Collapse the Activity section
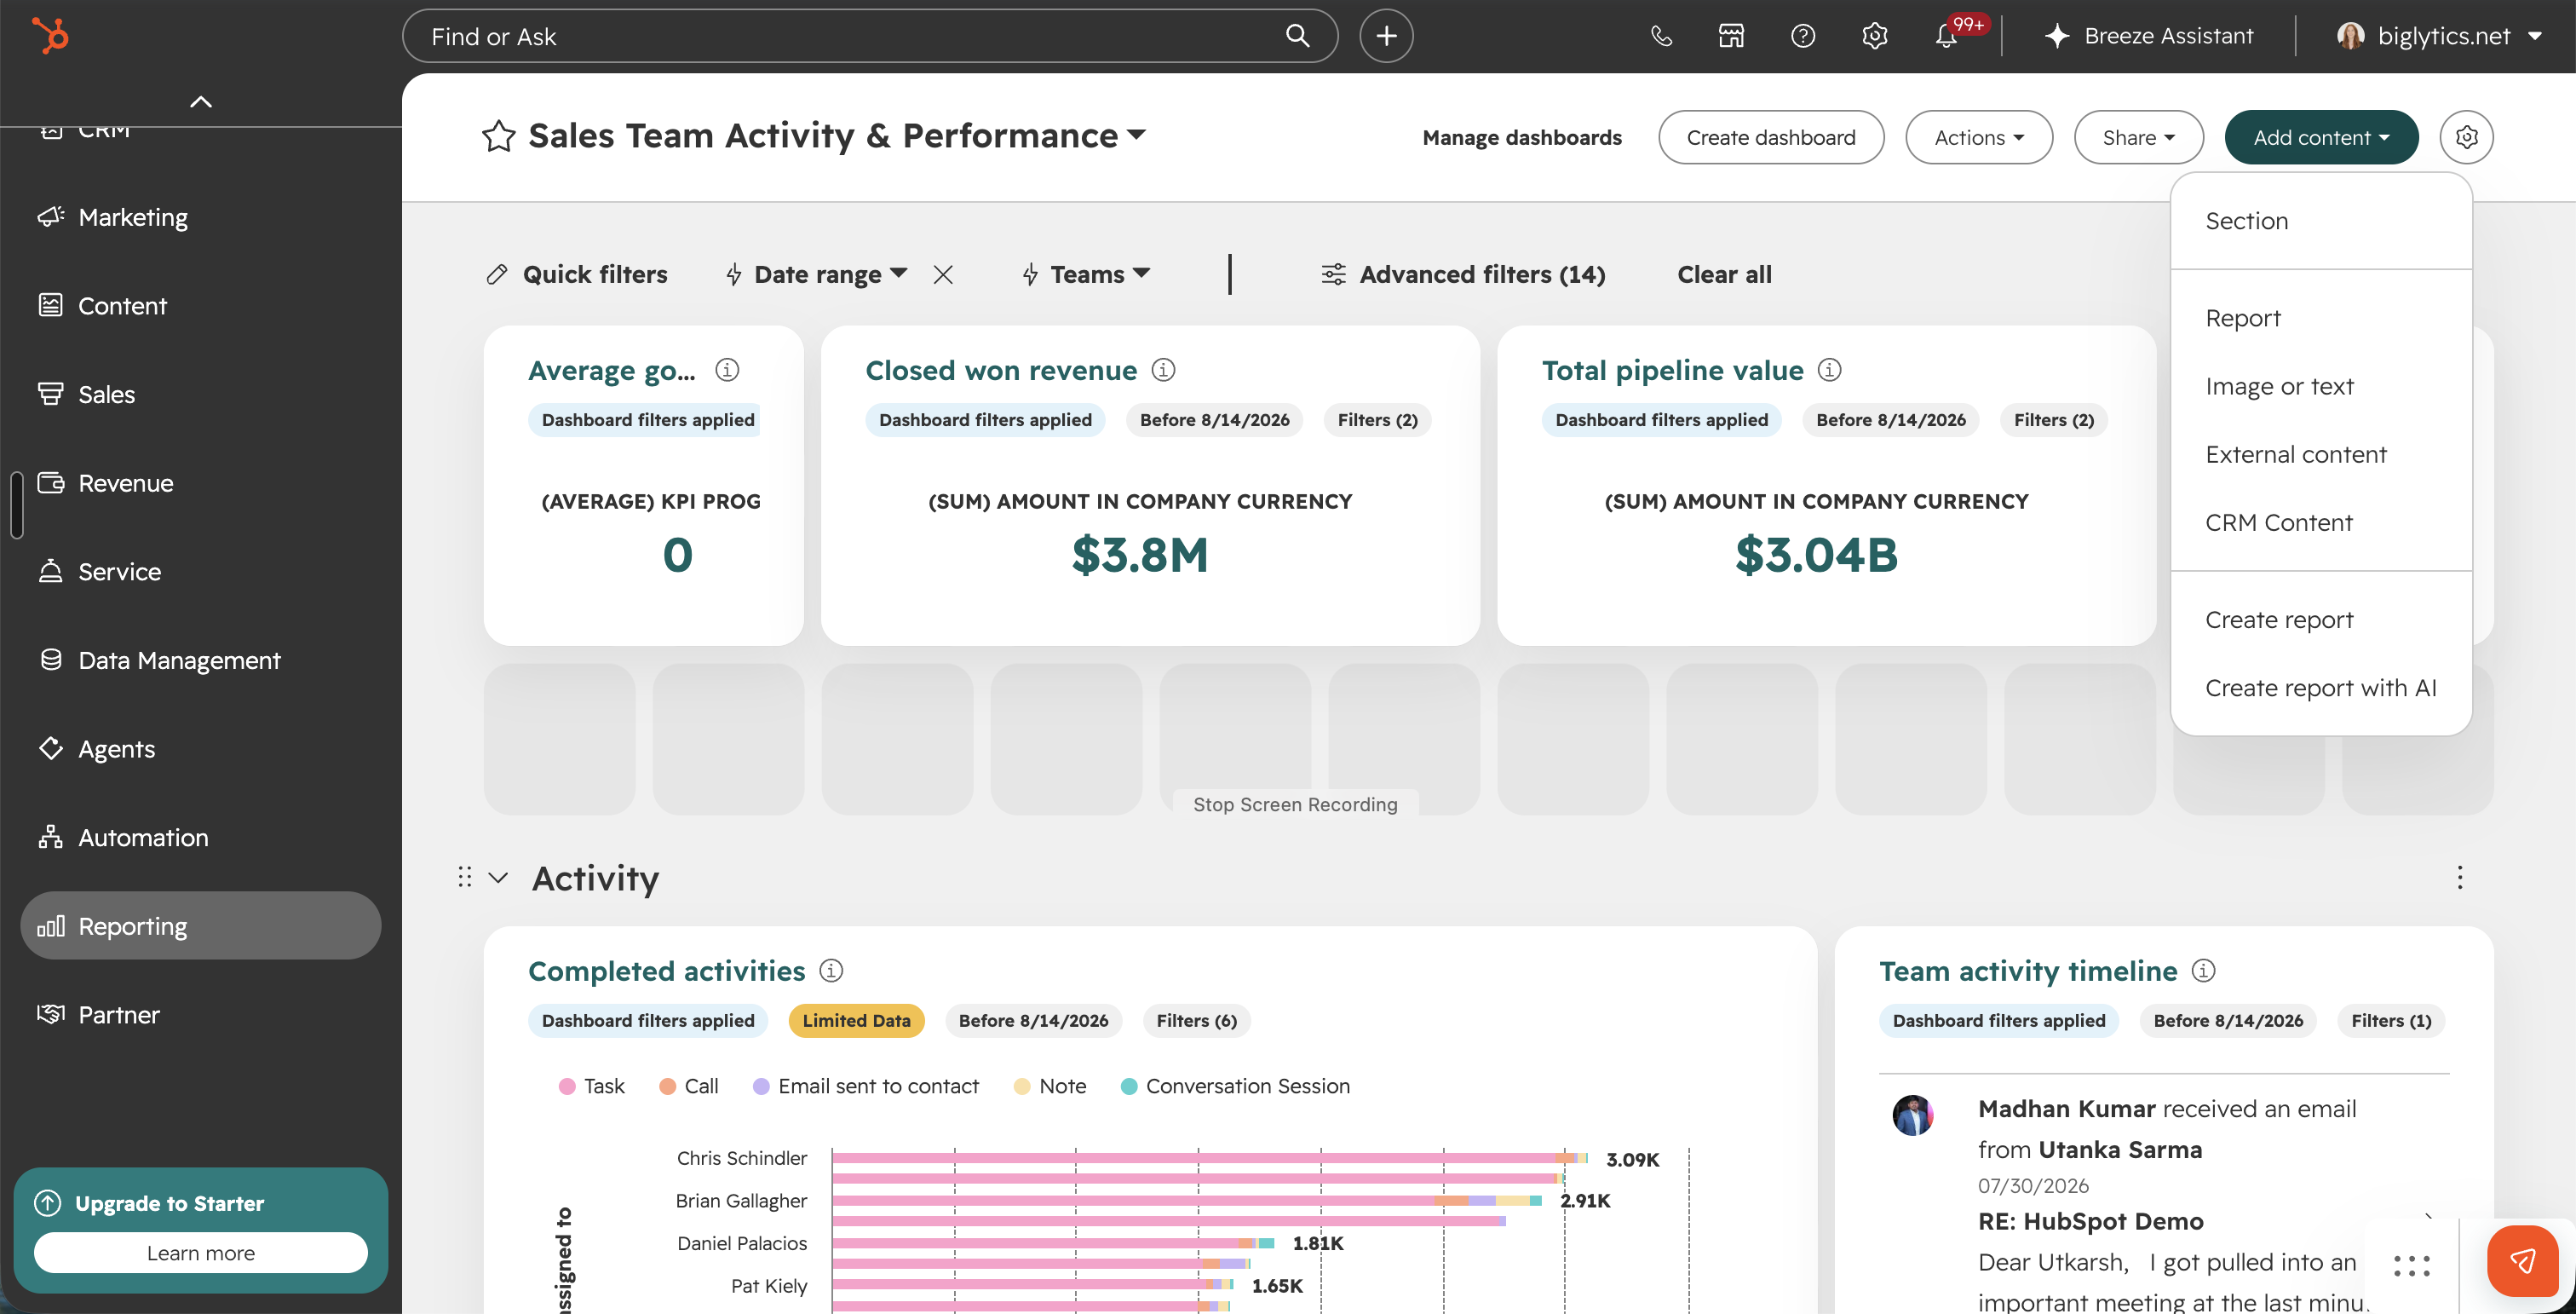Screen dimensions: 2576x1314 (498, 877)
